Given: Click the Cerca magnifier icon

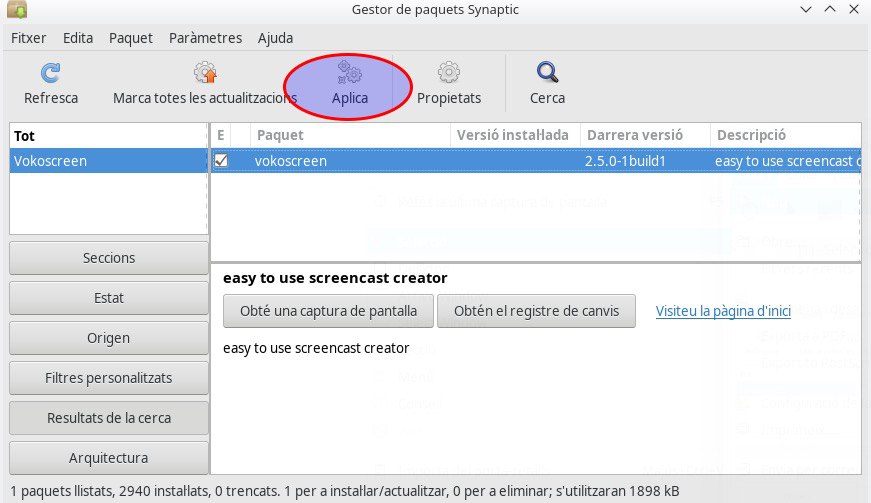Looking at the screenshot, I should (547, 73).
